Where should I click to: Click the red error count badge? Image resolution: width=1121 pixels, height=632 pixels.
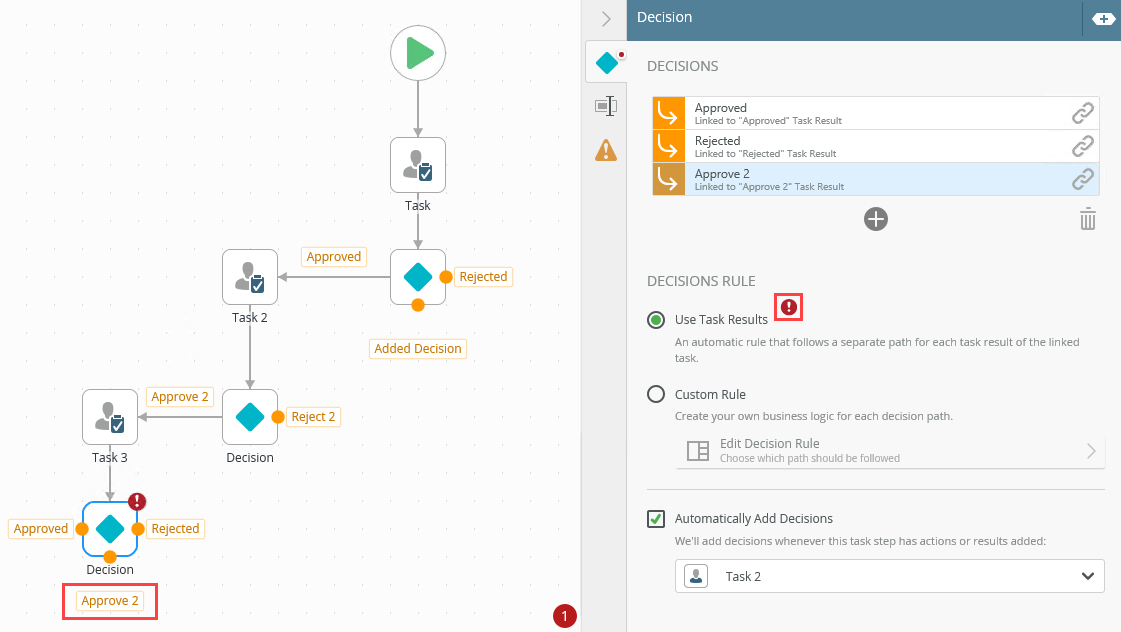(x=564, y=617)
